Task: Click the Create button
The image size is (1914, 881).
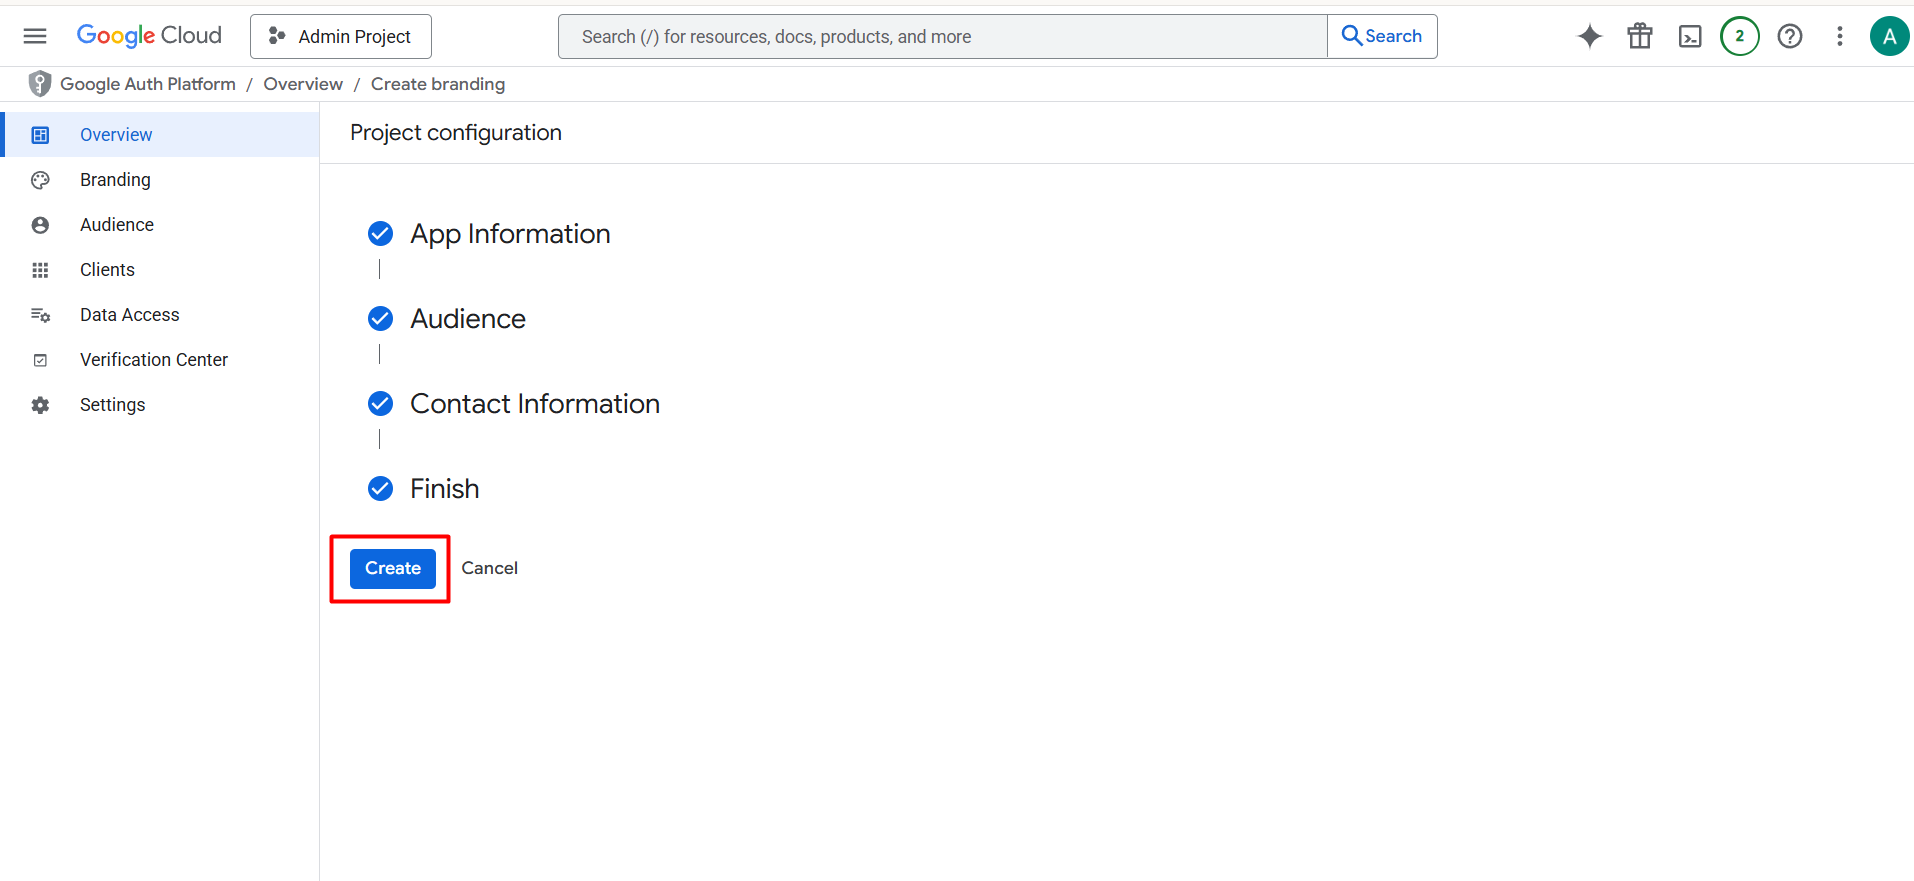Action: pyautogui.click(x=393, y=568)
